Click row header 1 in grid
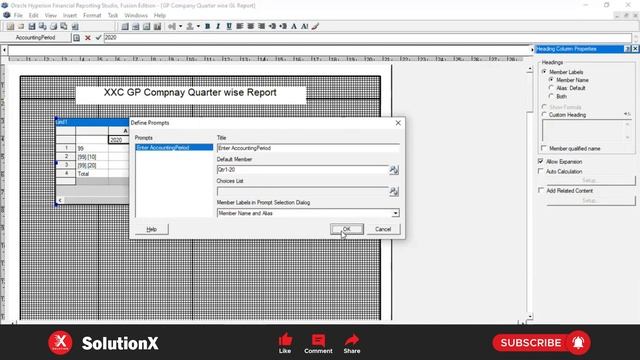Screen dimensions: 640x360 coord(66,148)
